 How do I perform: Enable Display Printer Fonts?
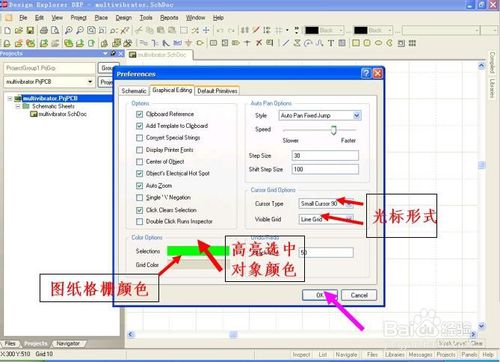coord(139,150)
